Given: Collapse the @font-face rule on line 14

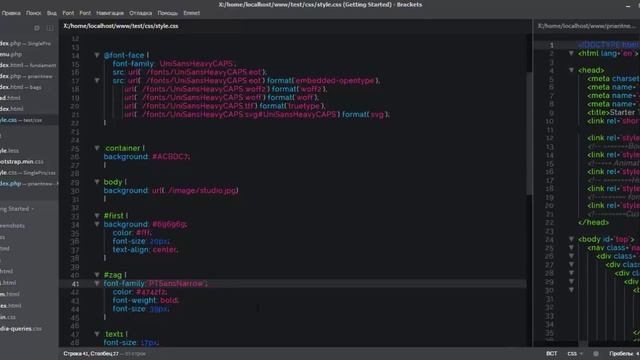Looking at the screenshot, I should coord(97,55).
